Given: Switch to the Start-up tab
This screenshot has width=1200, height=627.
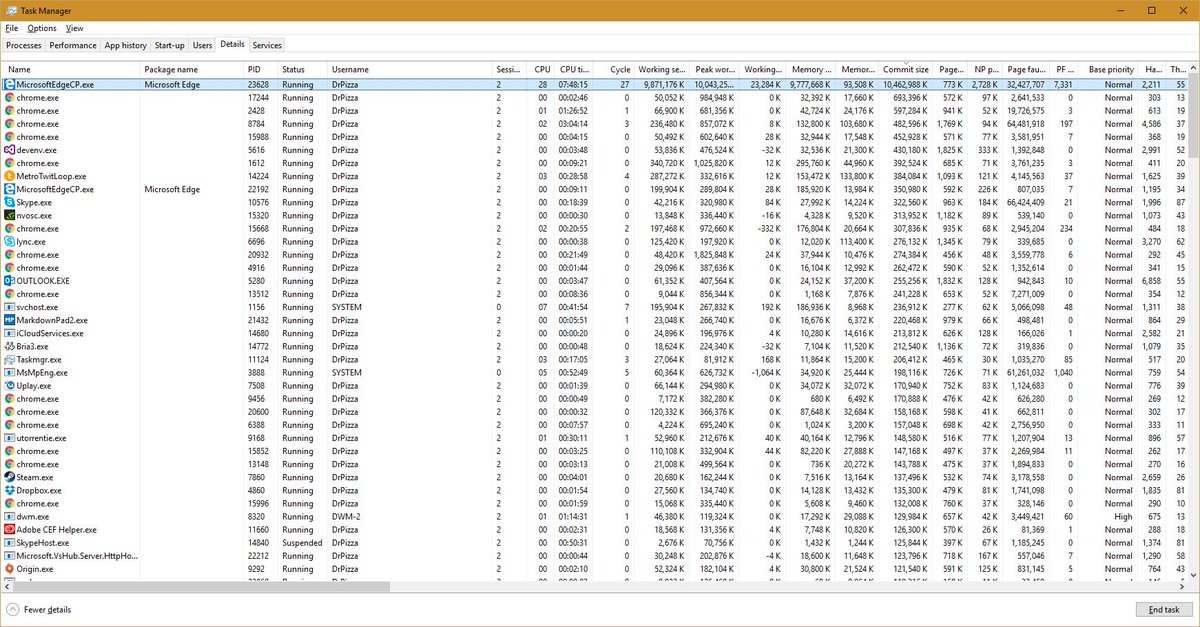Looking at the screenshot, I should click(169, 45).
